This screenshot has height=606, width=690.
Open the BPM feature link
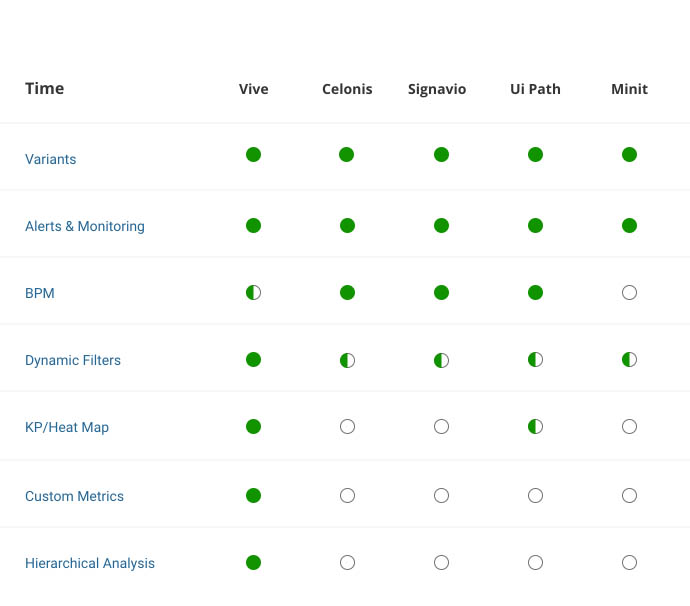coord(40,293)
